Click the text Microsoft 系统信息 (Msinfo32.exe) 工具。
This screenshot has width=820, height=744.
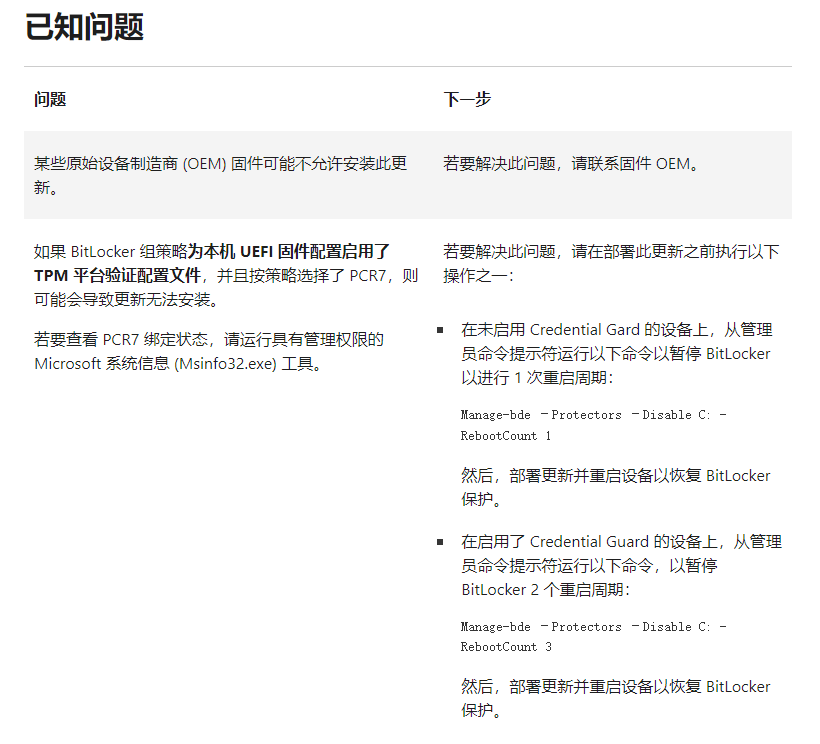pos(178,363)
